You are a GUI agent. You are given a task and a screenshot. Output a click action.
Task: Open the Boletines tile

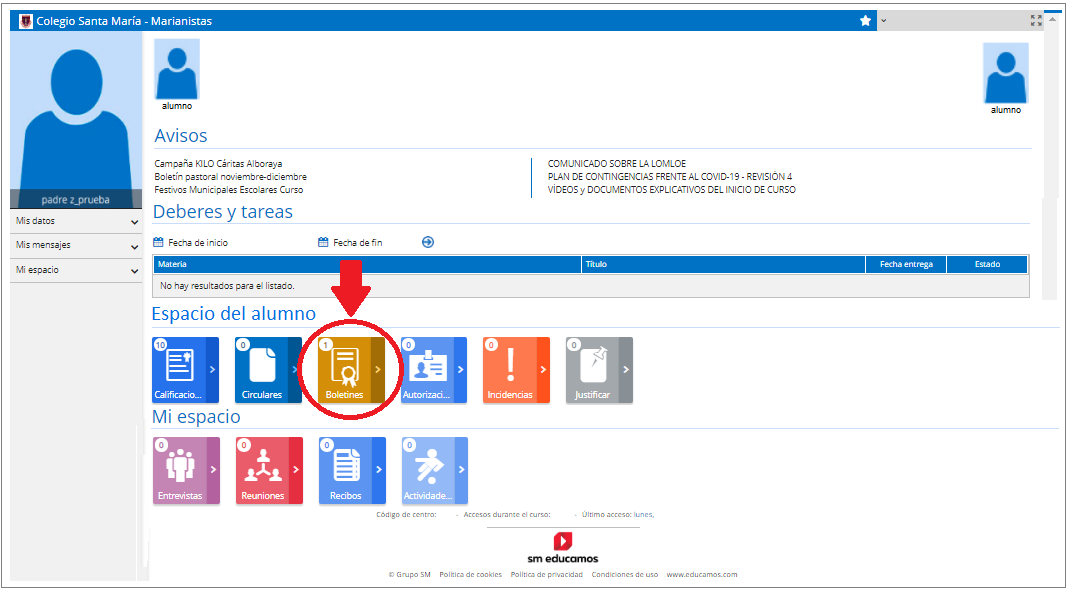click(344, 370)
